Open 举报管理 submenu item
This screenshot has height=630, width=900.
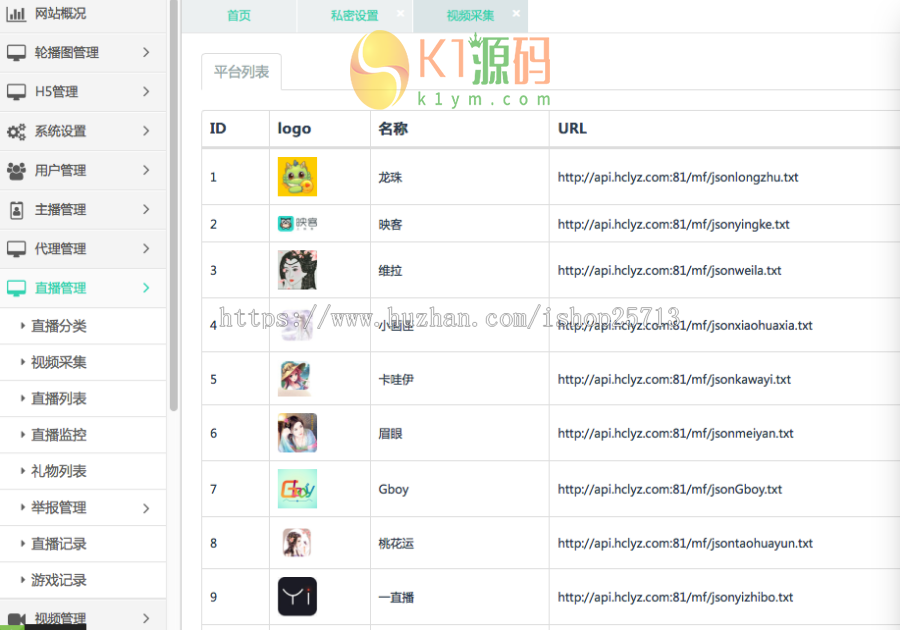83,507
